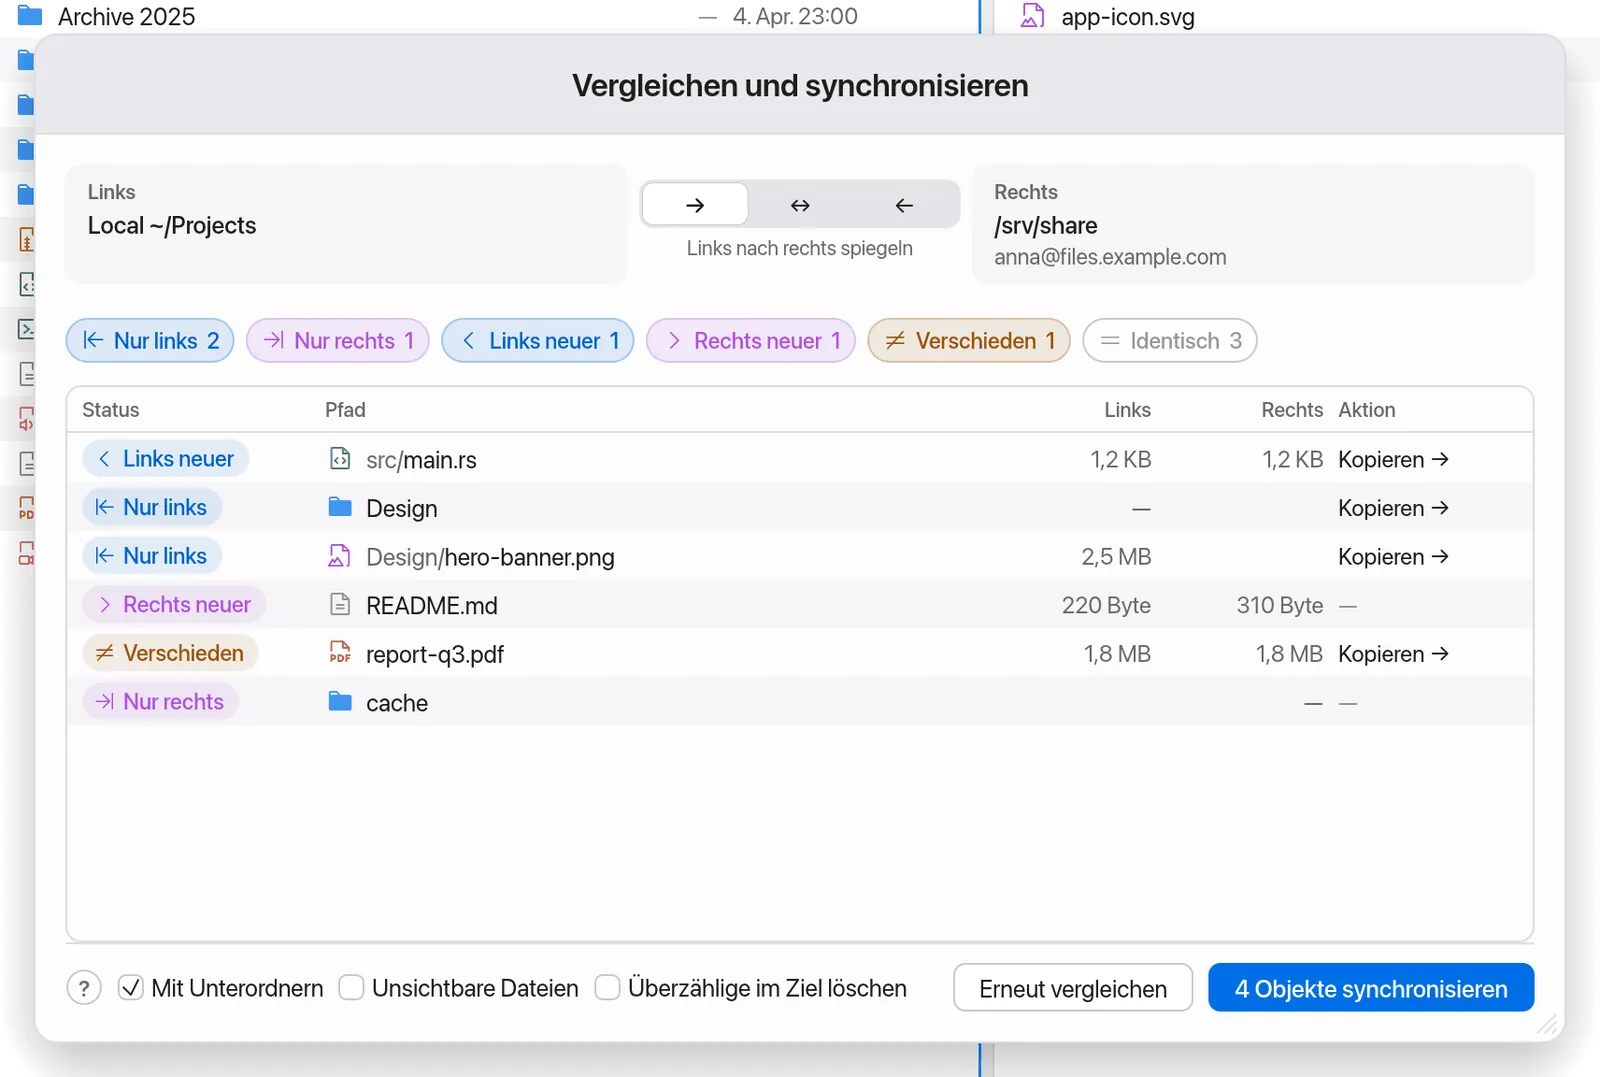
Task: Change action 'Kopieren →' for Design folder
Action: (1394, 508)
